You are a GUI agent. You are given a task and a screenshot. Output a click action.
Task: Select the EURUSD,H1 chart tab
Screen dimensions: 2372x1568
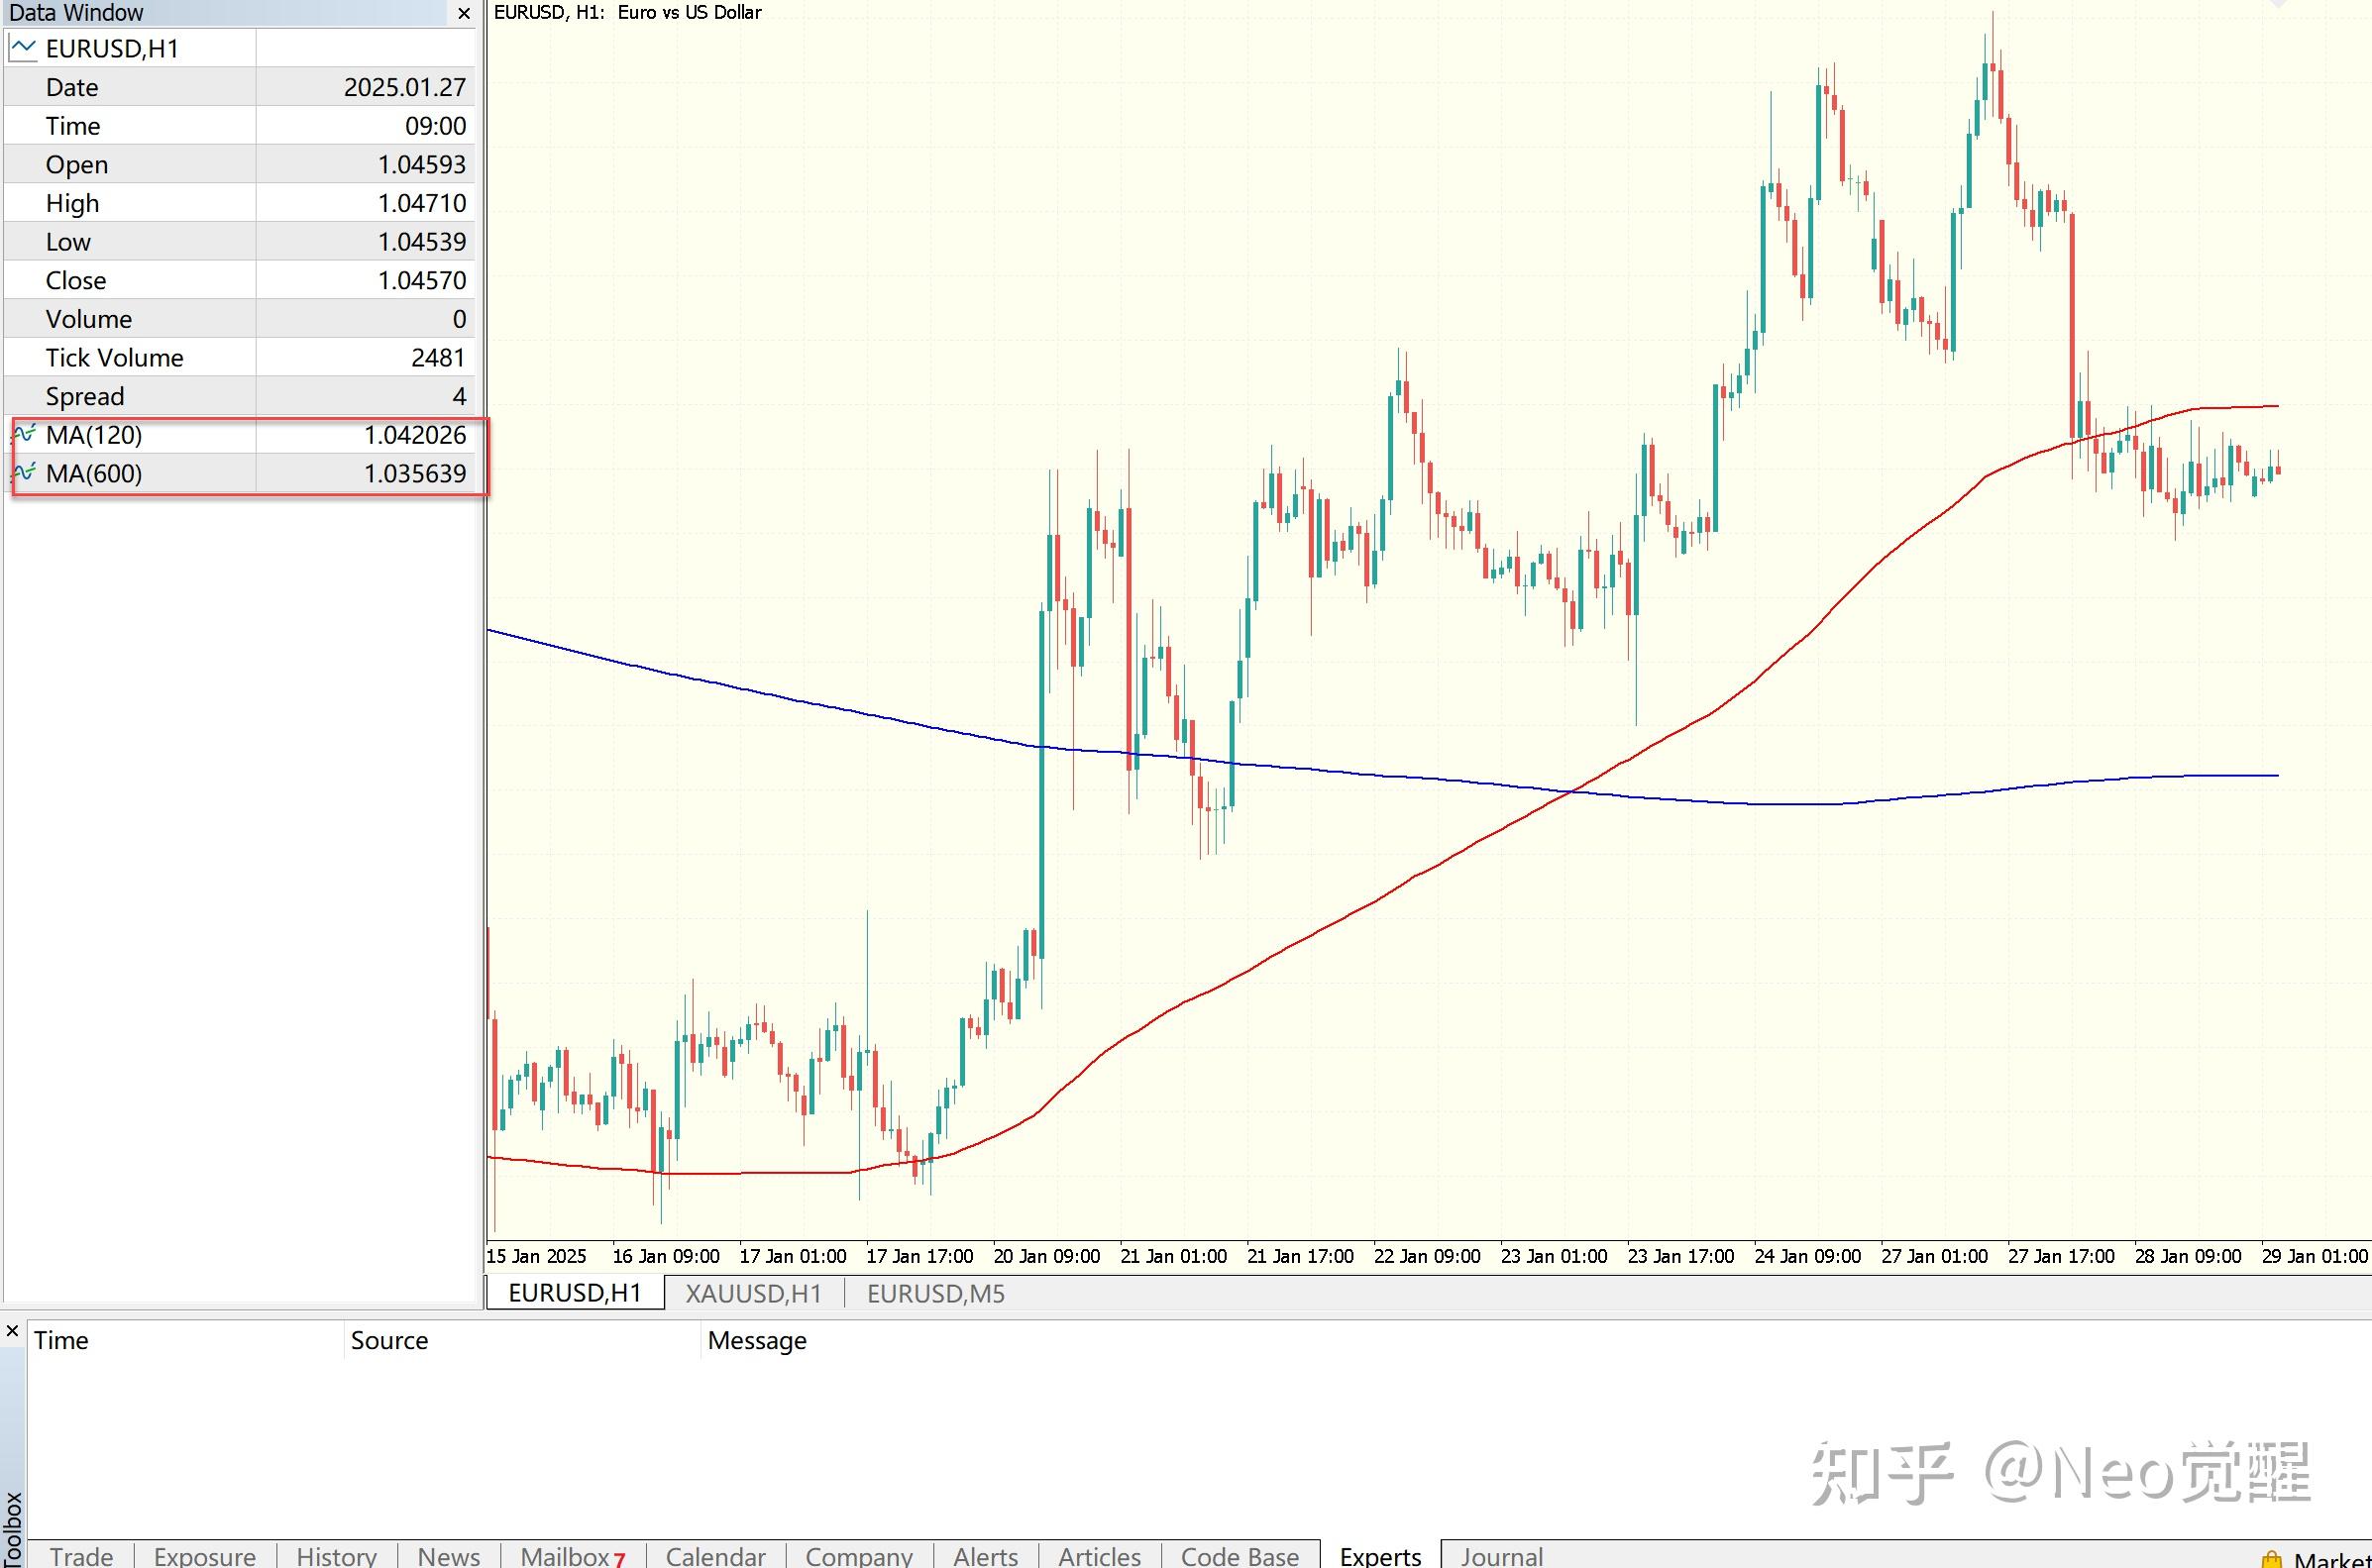pyautogui.click(x=575, y=1293)
